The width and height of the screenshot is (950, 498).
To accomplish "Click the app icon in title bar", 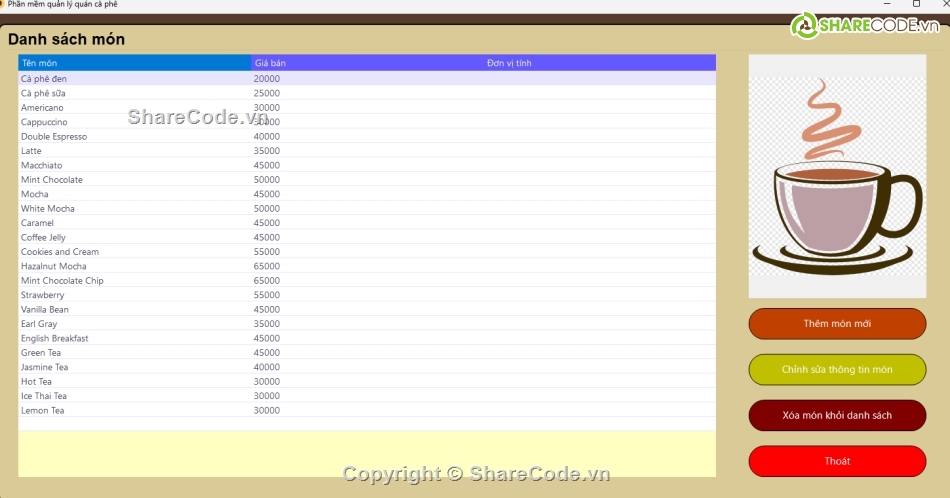I will pos(3,4).
